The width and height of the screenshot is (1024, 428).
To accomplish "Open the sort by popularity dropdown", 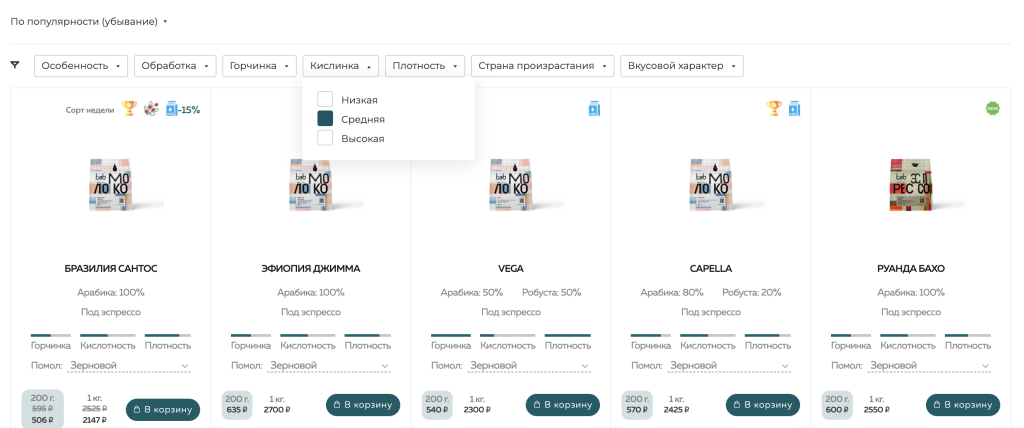I will [x=89, y=21].
